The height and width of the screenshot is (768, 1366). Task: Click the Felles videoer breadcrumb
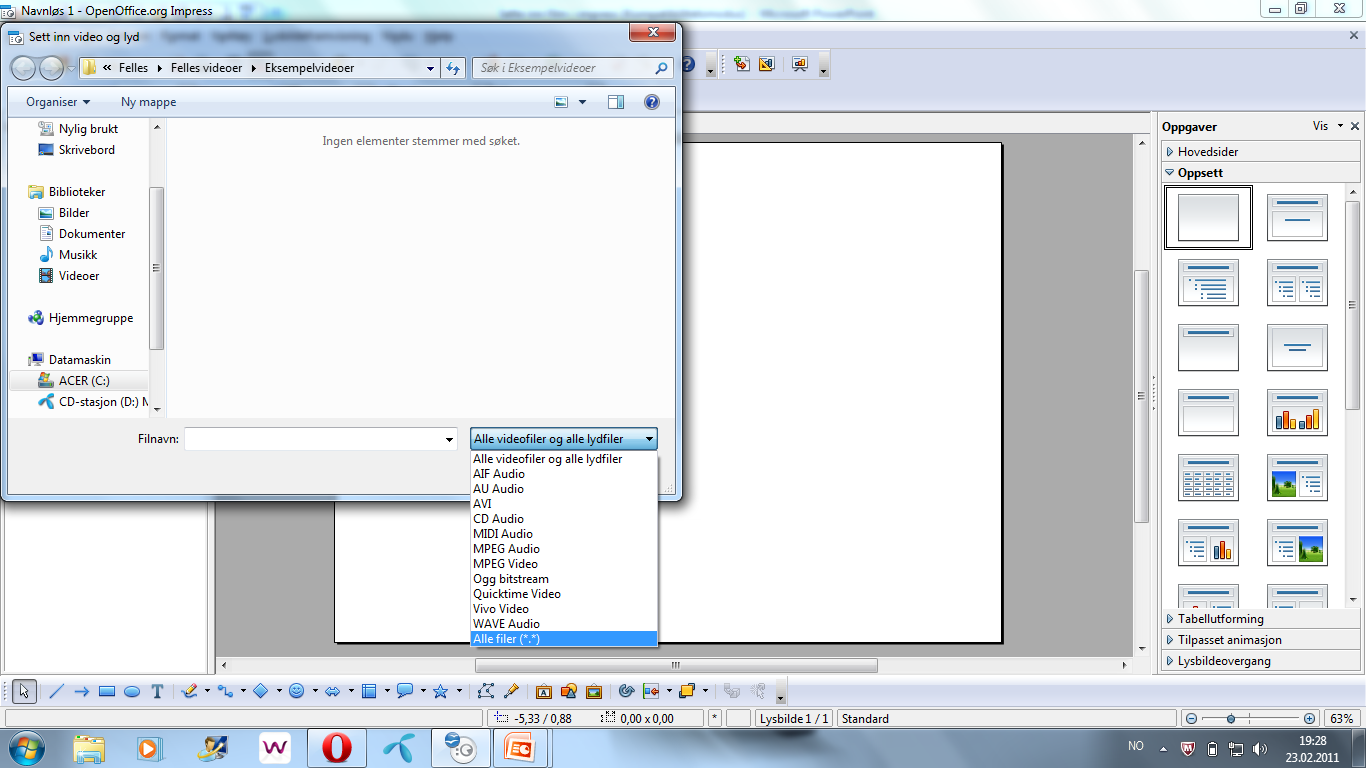click(207, 68)
